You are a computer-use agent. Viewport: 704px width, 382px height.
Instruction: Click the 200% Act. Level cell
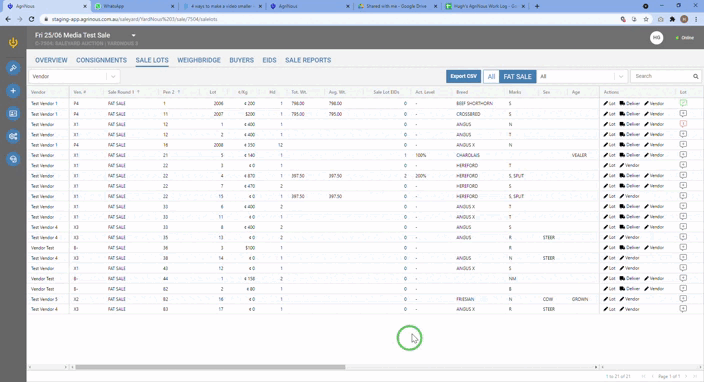pyautogui.click(x=421, y=176)
